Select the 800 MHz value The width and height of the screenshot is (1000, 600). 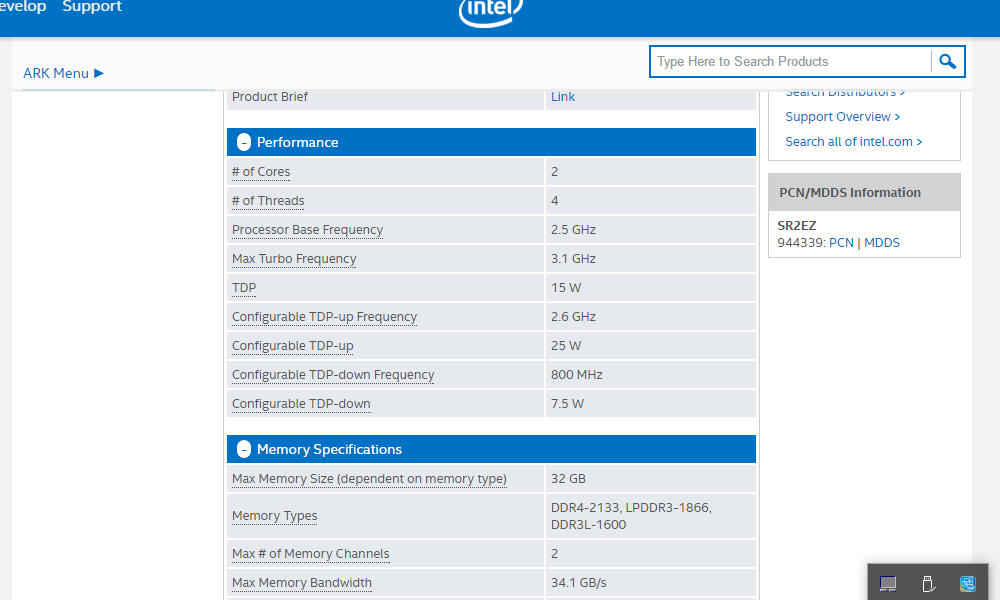(x=577, y=375)
